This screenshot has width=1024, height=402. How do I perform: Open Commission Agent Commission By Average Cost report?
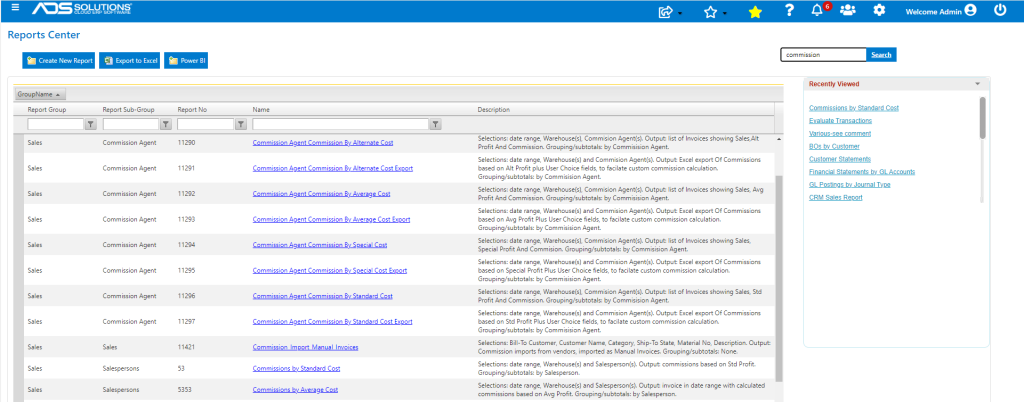(321, 194)
